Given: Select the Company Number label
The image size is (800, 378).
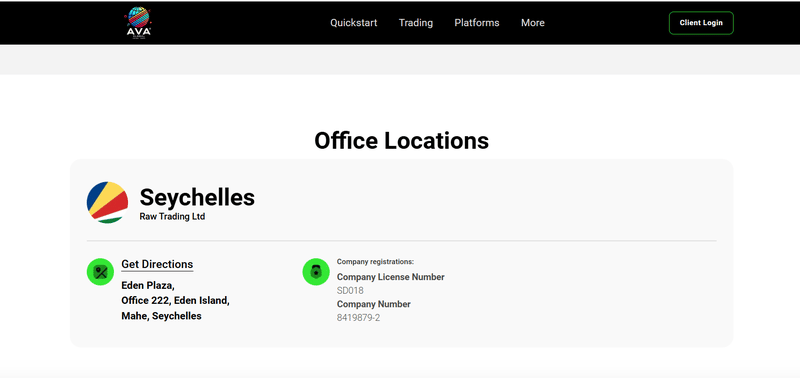Looking at the screenshot, I should 373,304.
